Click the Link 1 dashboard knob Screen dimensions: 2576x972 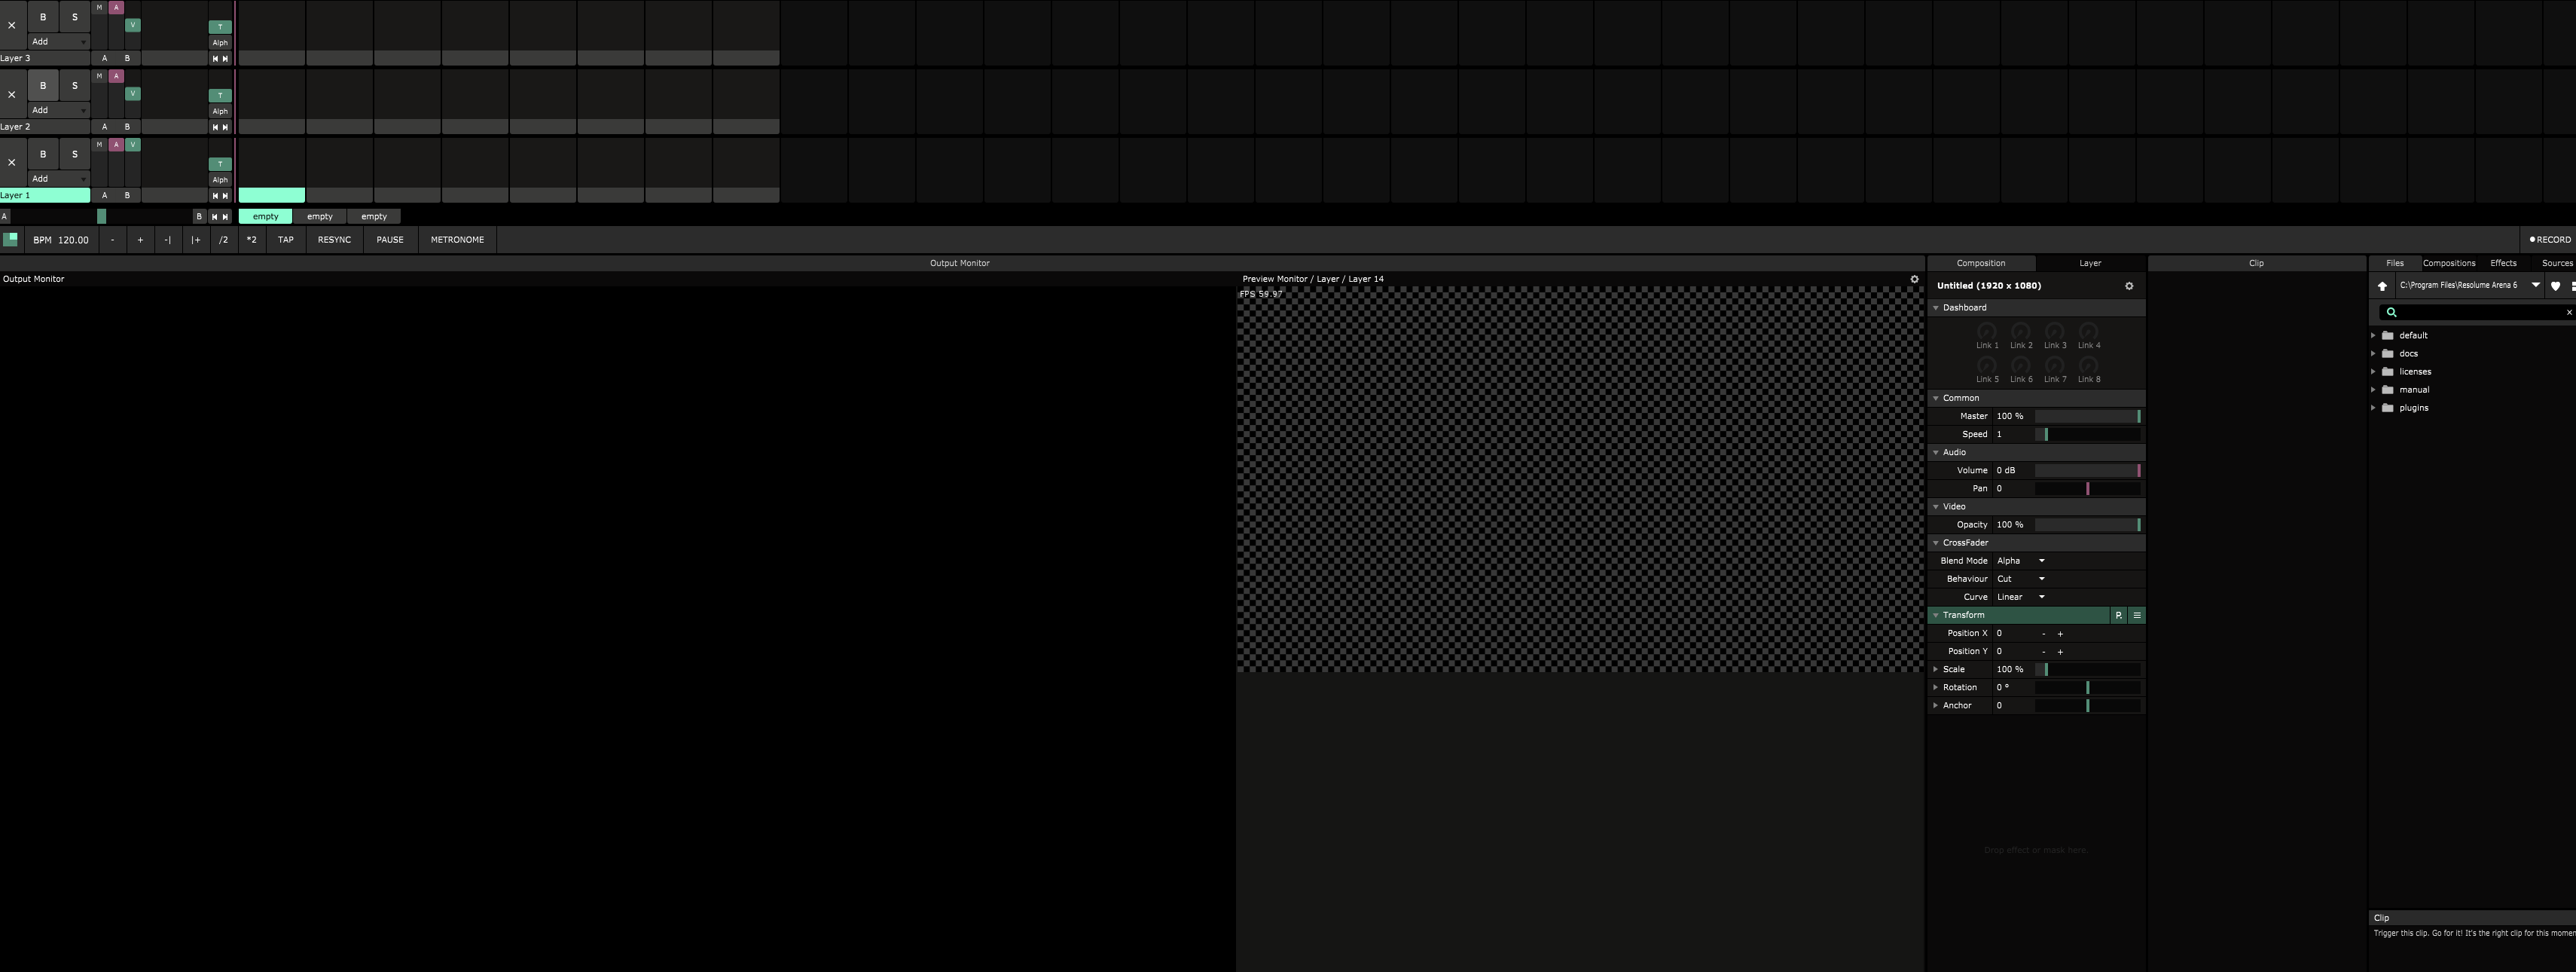click(1987, 331)
